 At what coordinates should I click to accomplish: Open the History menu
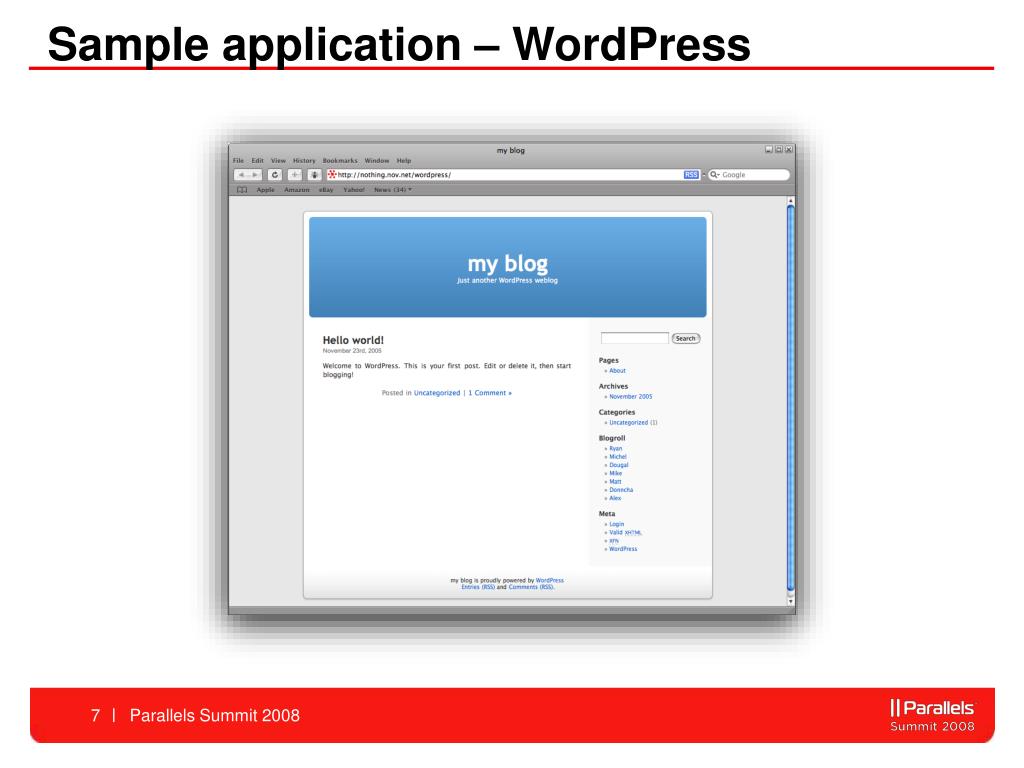pyautogui.click(x=304, y=161)
